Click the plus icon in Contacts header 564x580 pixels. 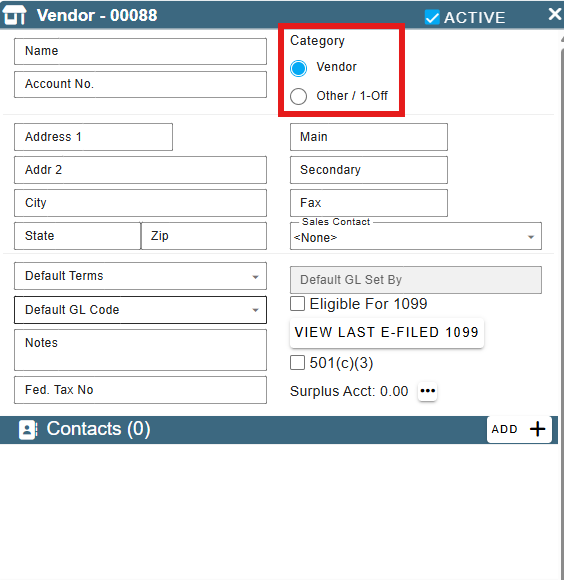coord(537,429)
